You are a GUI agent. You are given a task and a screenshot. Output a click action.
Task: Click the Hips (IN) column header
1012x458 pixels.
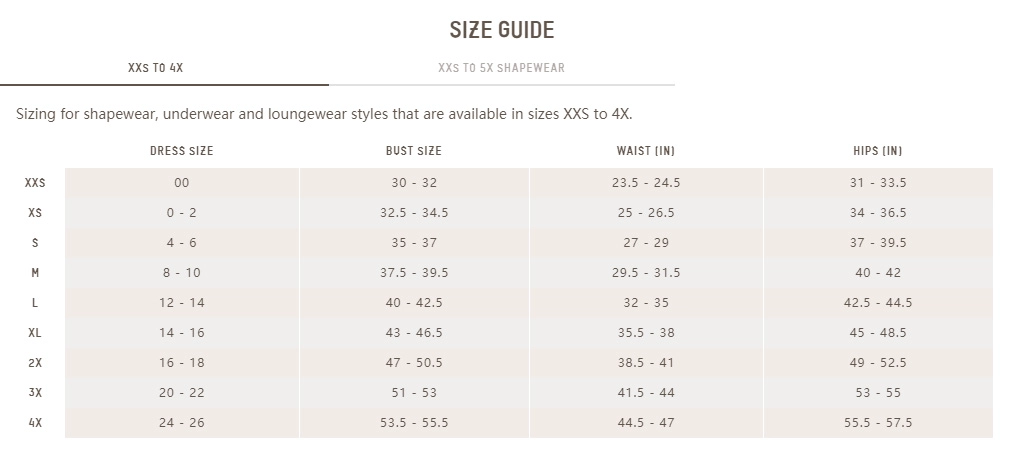click(x=878, y=151)
